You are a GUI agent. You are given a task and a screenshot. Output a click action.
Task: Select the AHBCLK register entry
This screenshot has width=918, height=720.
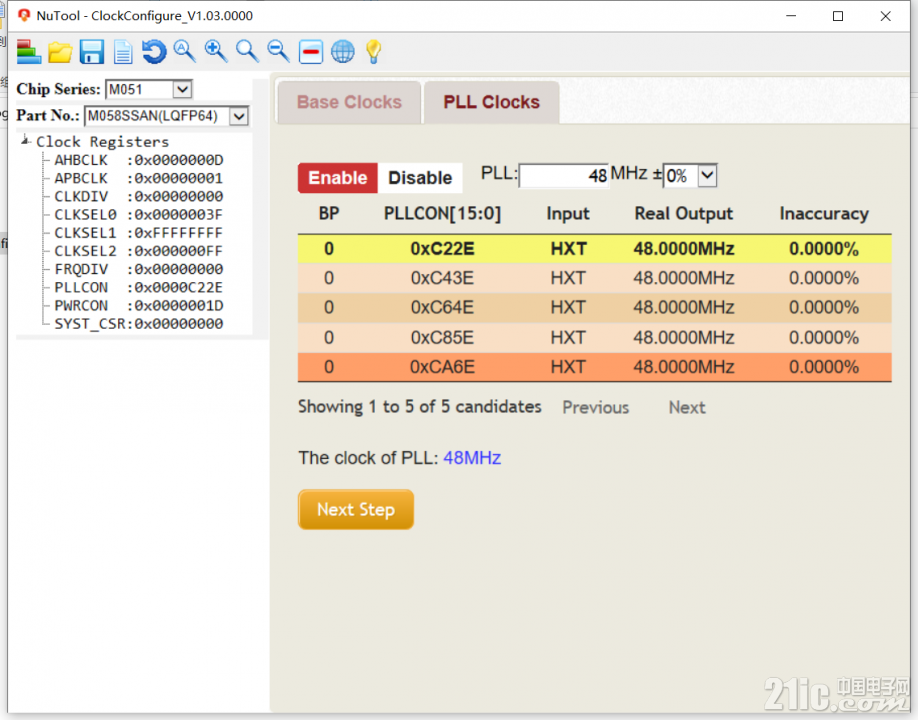pos(139,160)
